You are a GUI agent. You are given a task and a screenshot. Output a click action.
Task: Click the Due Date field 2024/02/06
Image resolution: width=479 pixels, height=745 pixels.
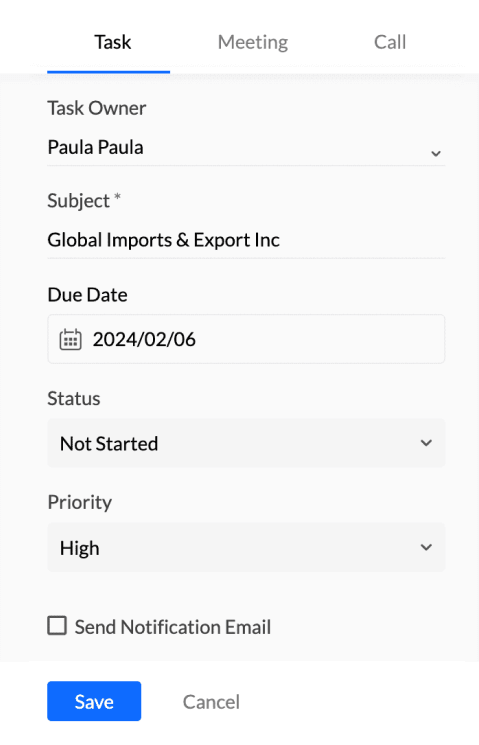[246, 339]
